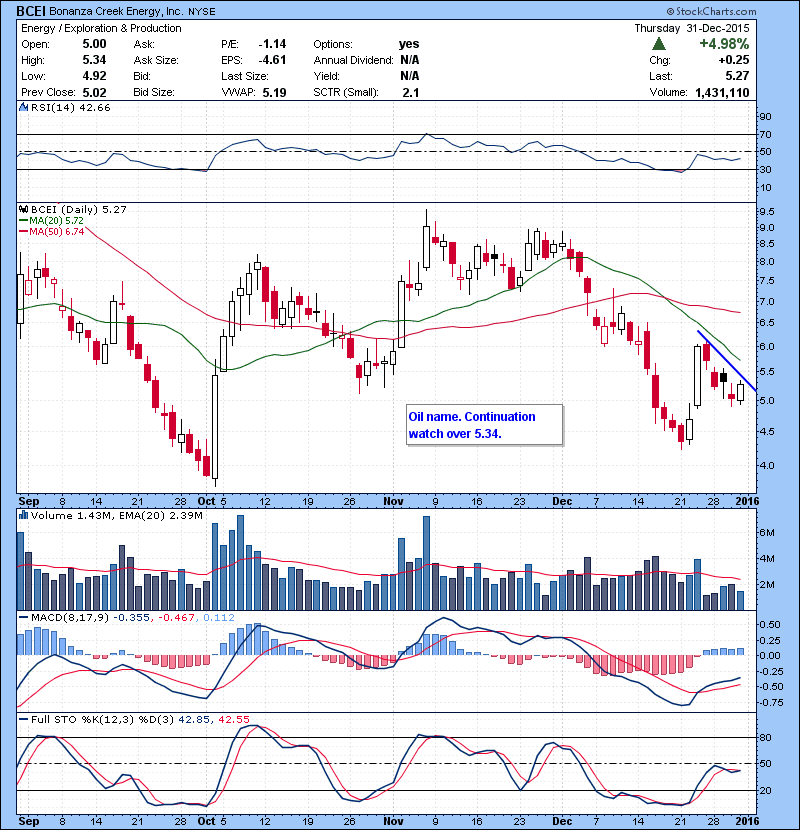
Task: Click the SCTR (Small) value "2.1"
Action: 411,93
